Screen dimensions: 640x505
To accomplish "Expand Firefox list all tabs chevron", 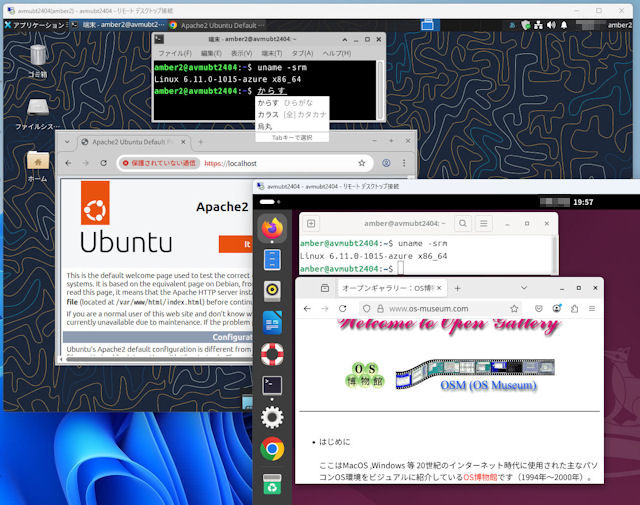I will pyautogui.click(x=524, y=288).
